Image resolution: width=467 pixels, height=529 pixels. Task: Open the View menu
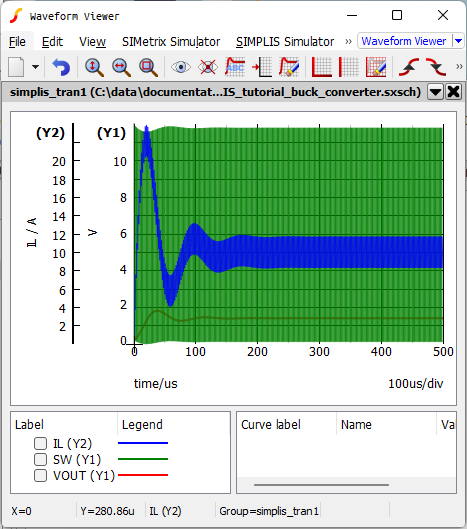(92, 42)
